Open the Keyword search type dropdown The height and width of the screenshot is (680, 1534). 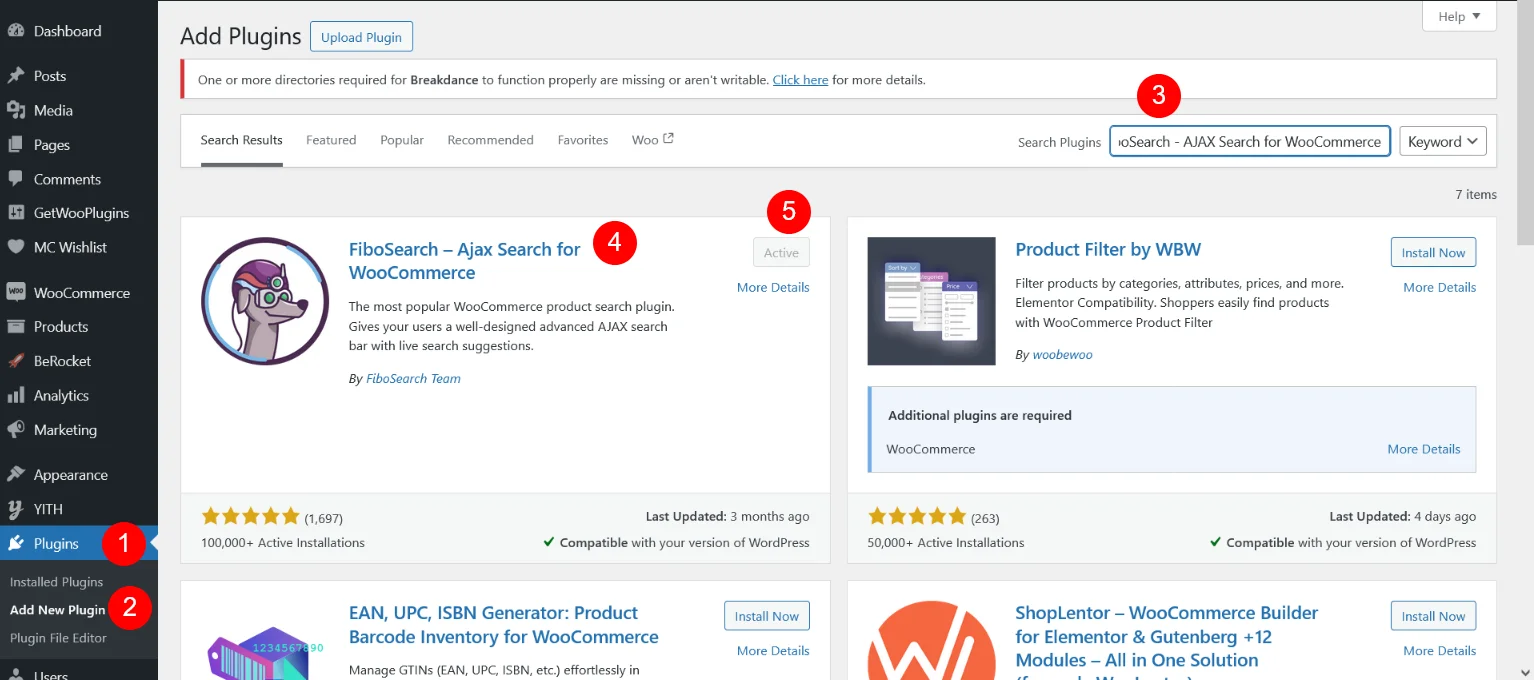(x=1442, y=141)
